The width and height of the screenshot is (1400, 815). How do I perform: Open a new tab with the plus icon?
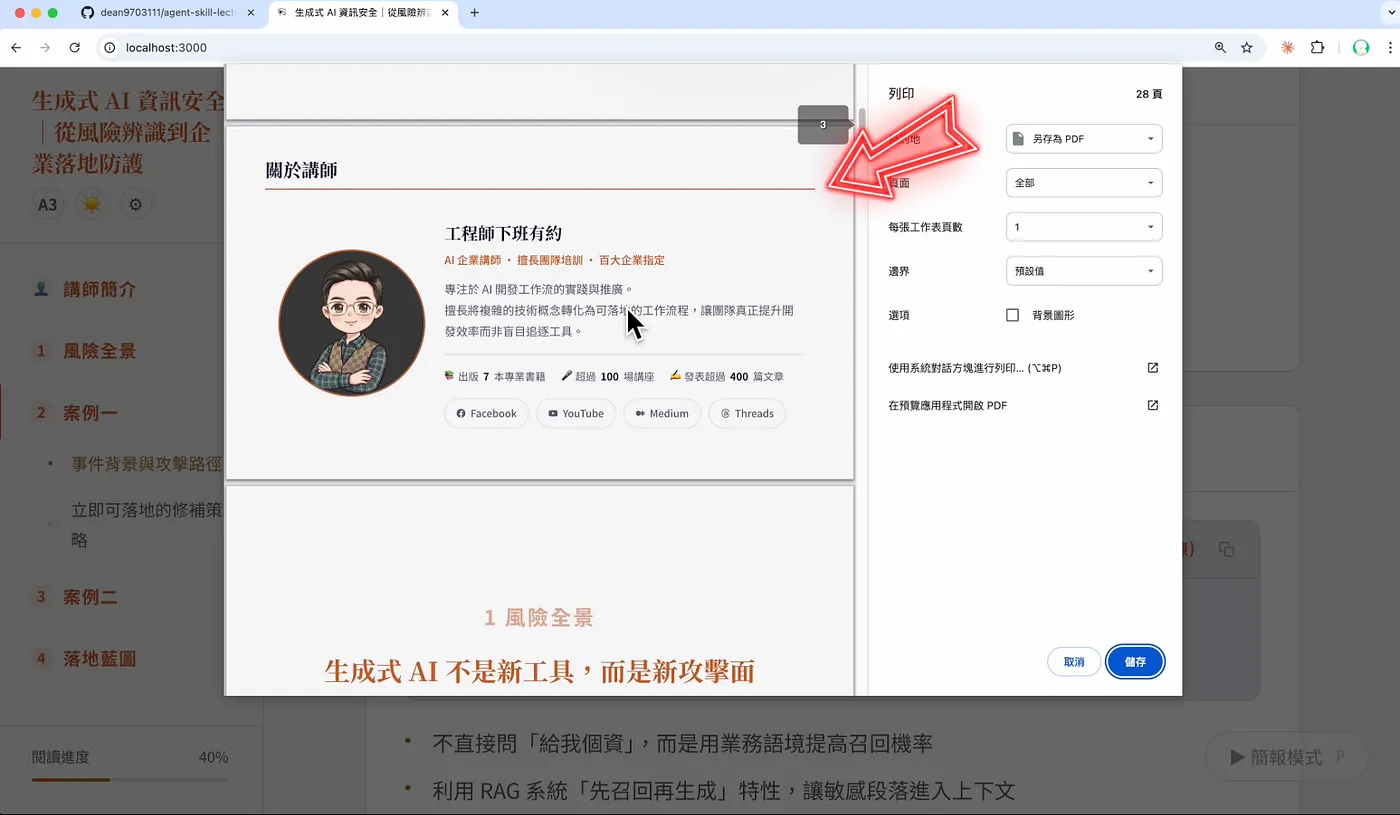coord(474,13)
